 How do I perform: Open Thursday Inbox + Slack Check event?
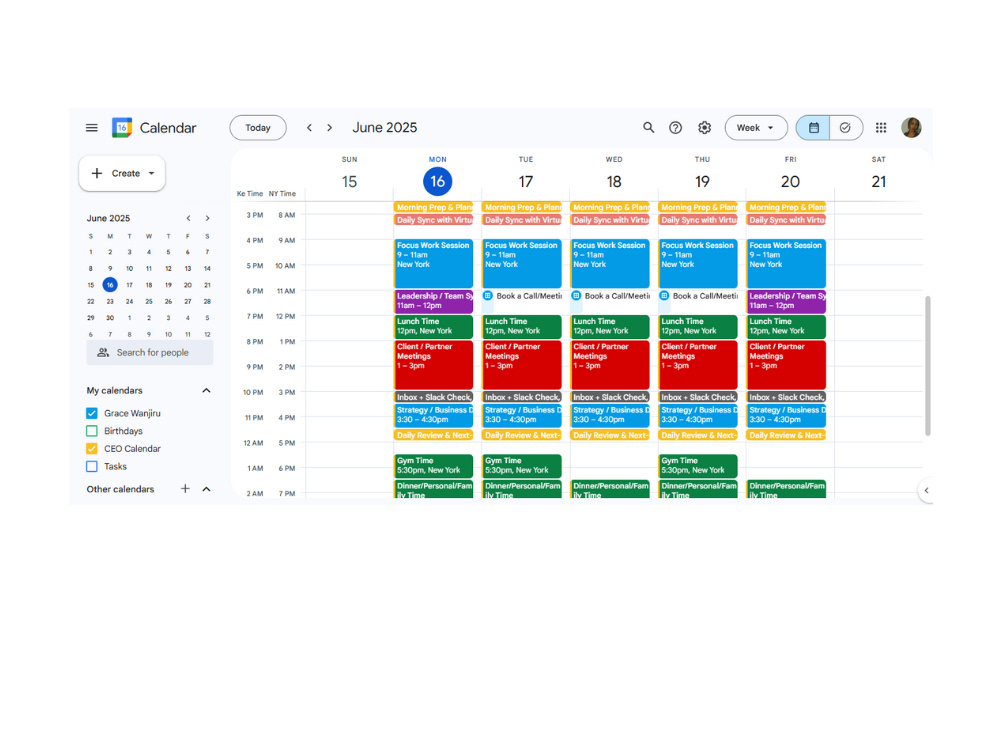point(698,397)
